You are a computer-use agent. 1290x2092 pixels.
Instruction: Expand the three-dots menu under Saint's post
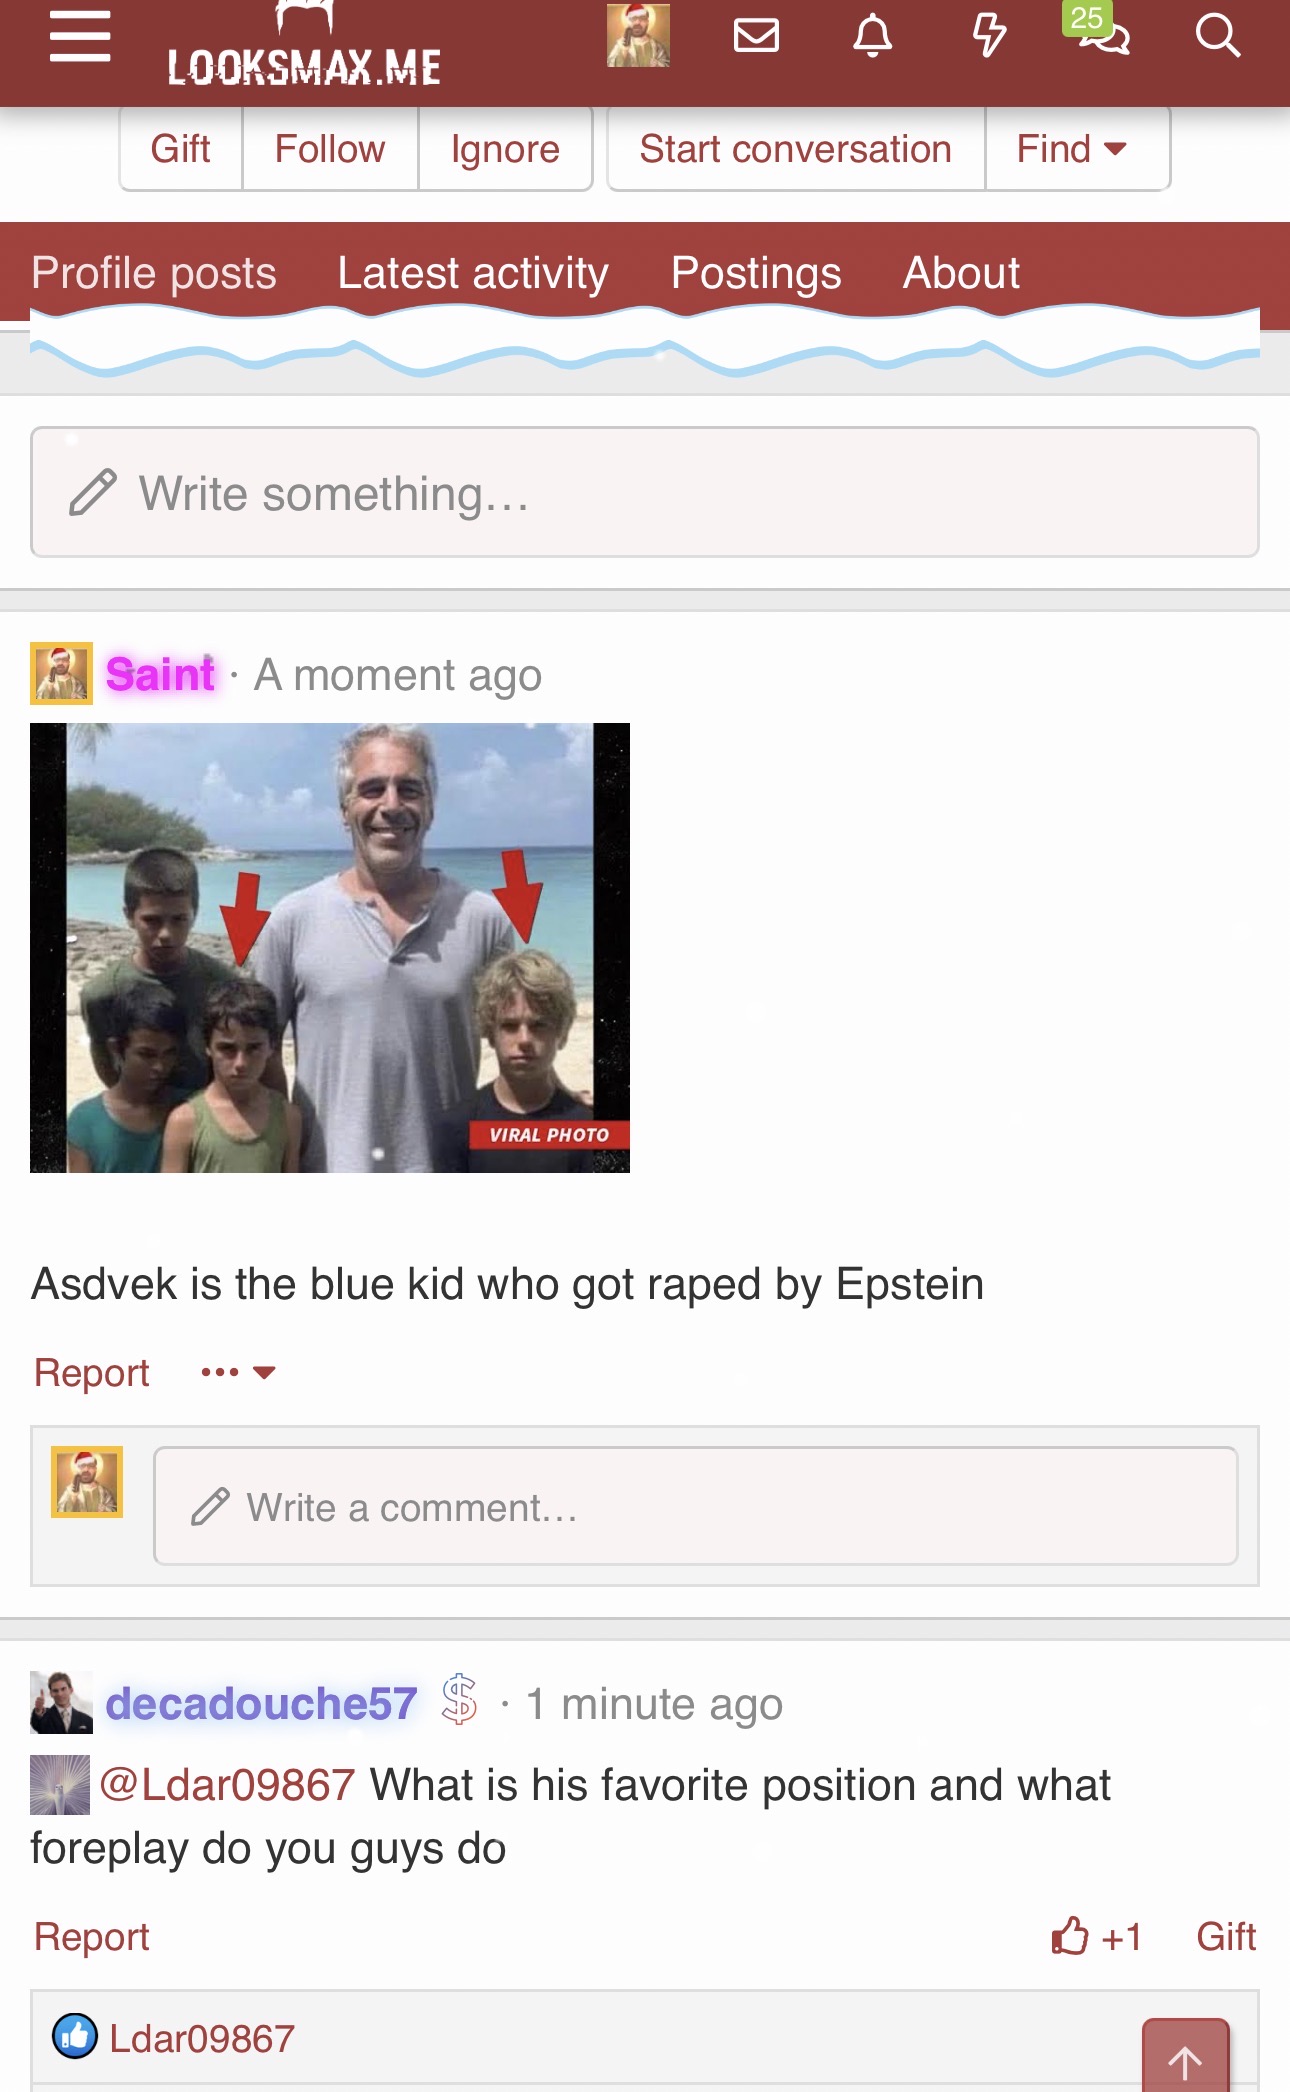click(237, 1372)
